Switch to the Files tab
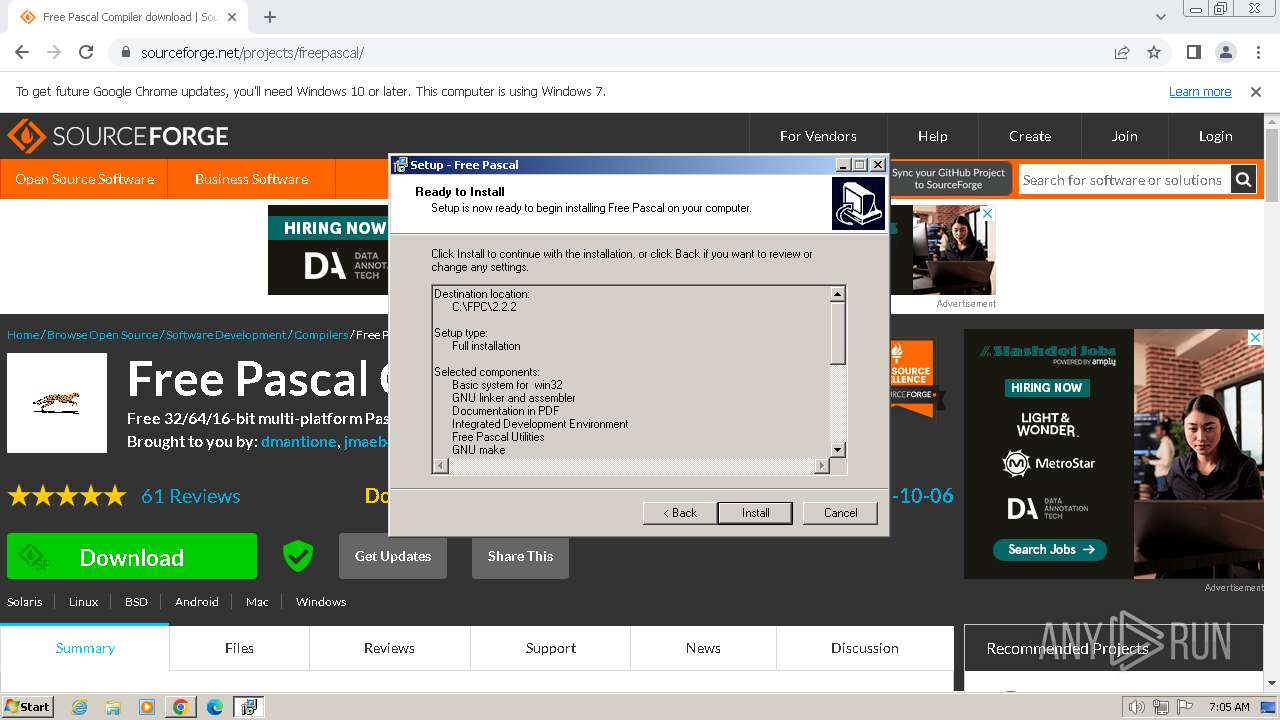This screenshot has height=720, width=1280. [239, 648]
